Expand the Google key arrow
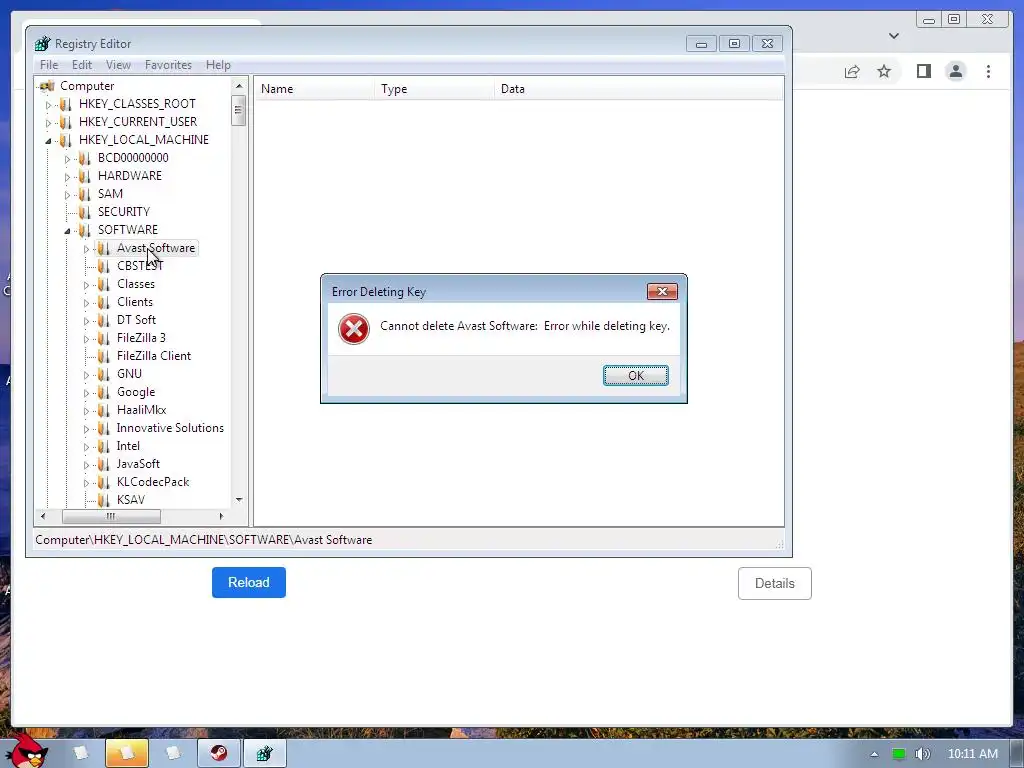1024x768 pixels. (x=86, y=393)
